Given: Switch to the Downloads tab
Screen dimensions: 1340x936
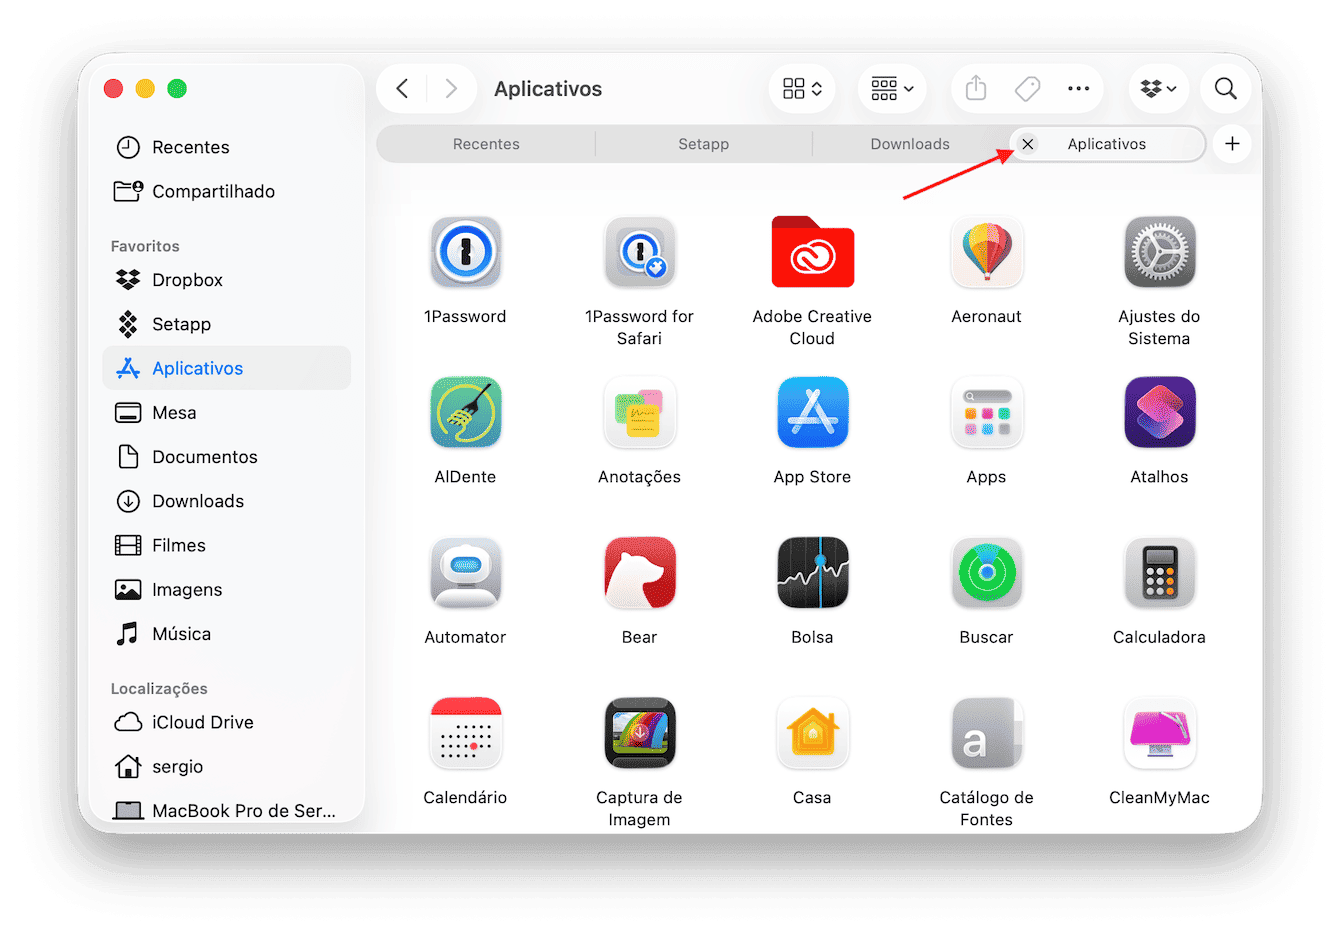Looking at the screenshot, I should 910,144.
